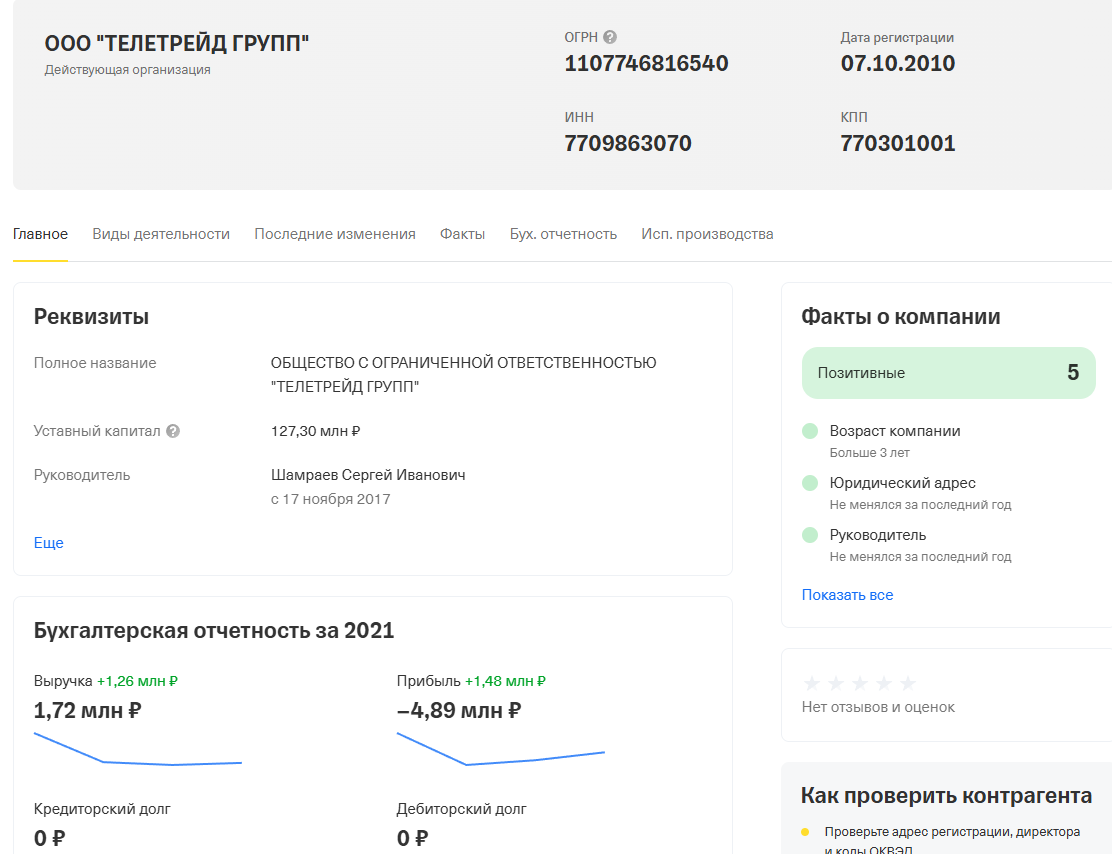Expand requisites via the Еще link
Screen dimensions: 1112x854
click(x=49, y=543)
